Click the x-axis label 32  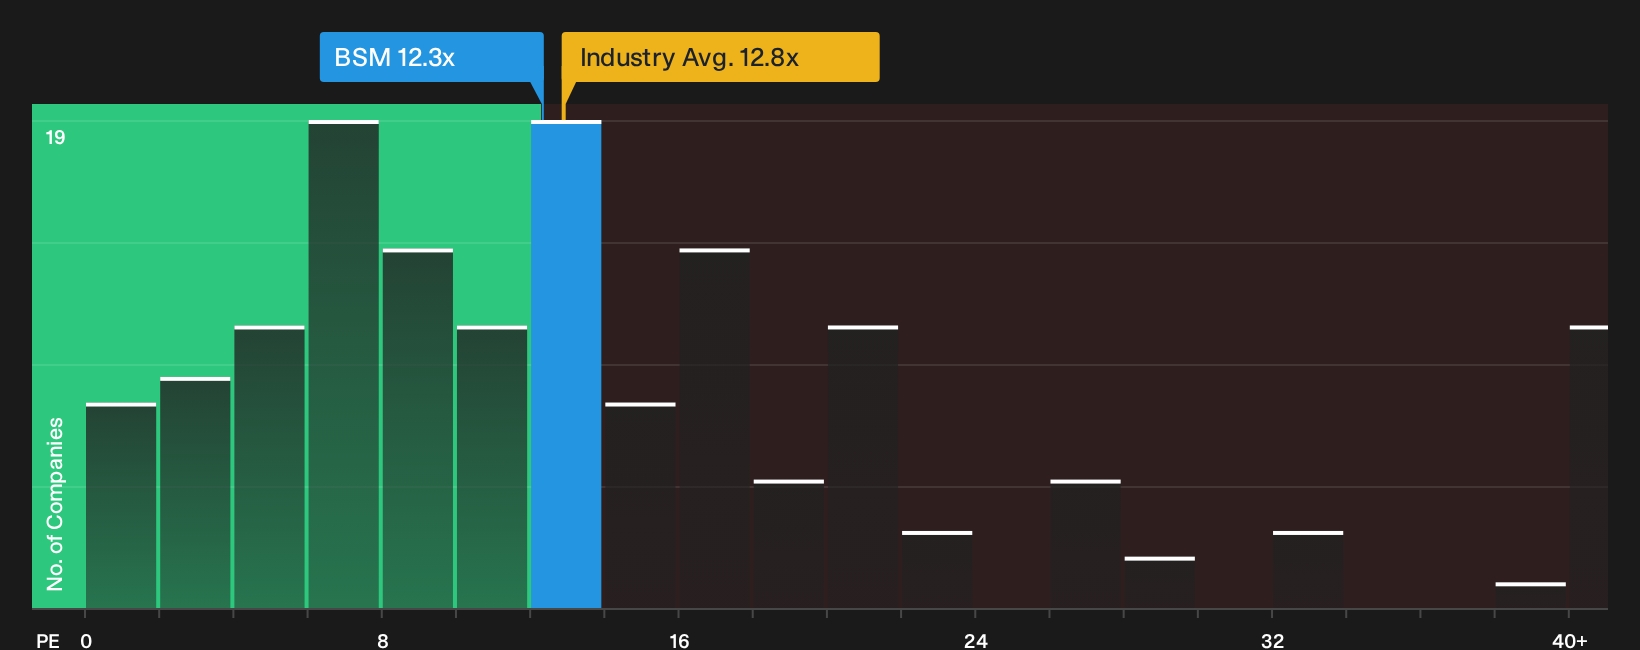click(1272, 640)
